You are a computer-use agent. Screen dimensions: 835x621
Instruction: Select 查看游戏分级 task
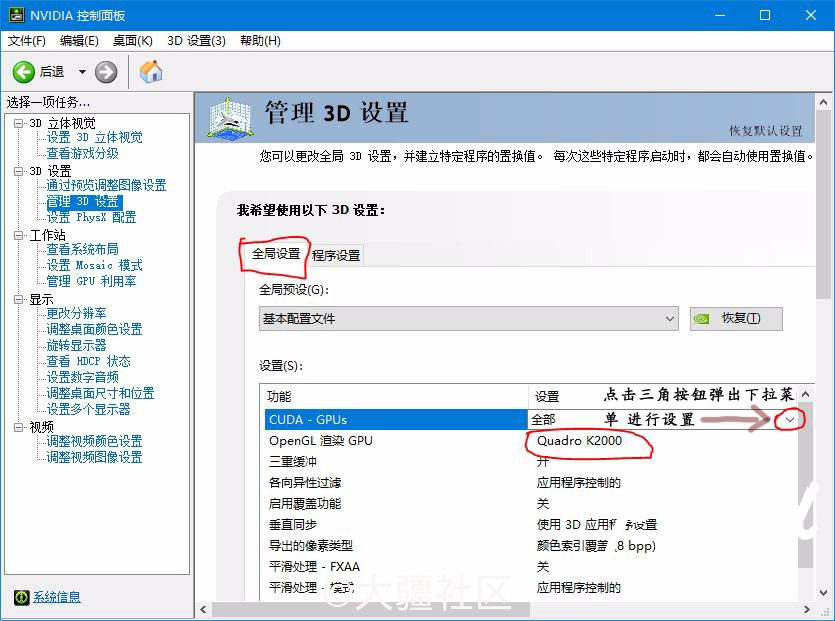(83, 153)
